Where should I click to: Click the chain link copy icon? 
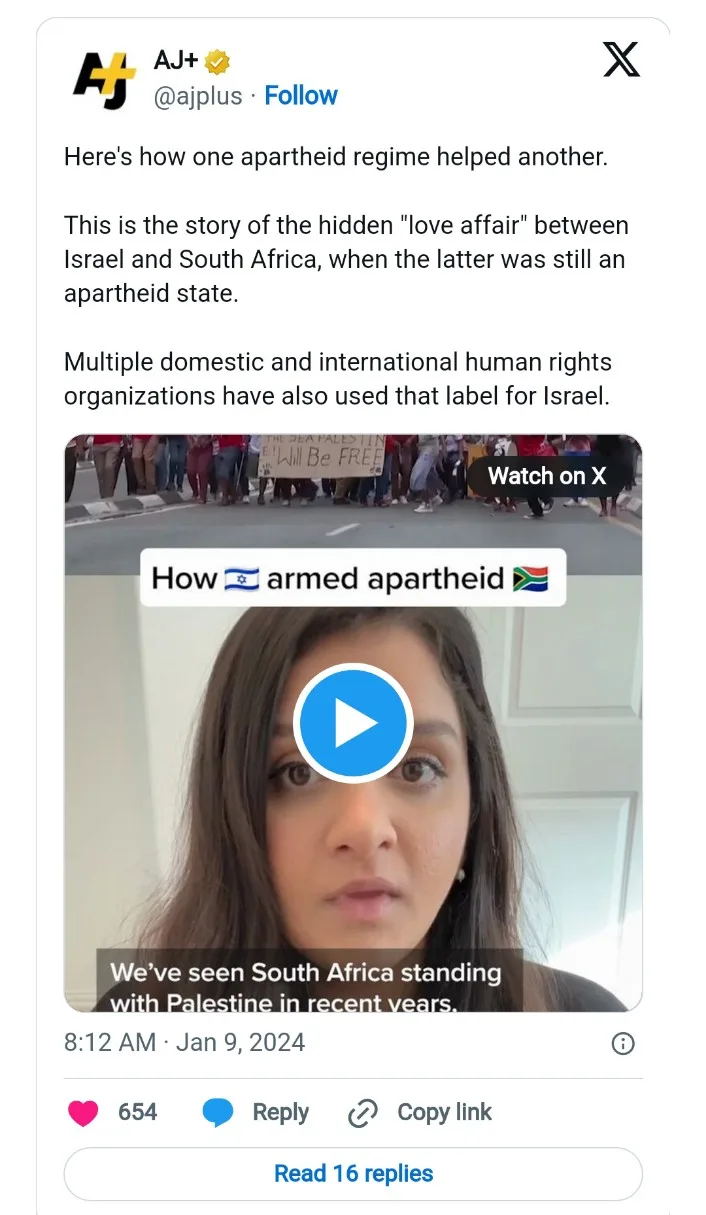(x=362, y=1113)
